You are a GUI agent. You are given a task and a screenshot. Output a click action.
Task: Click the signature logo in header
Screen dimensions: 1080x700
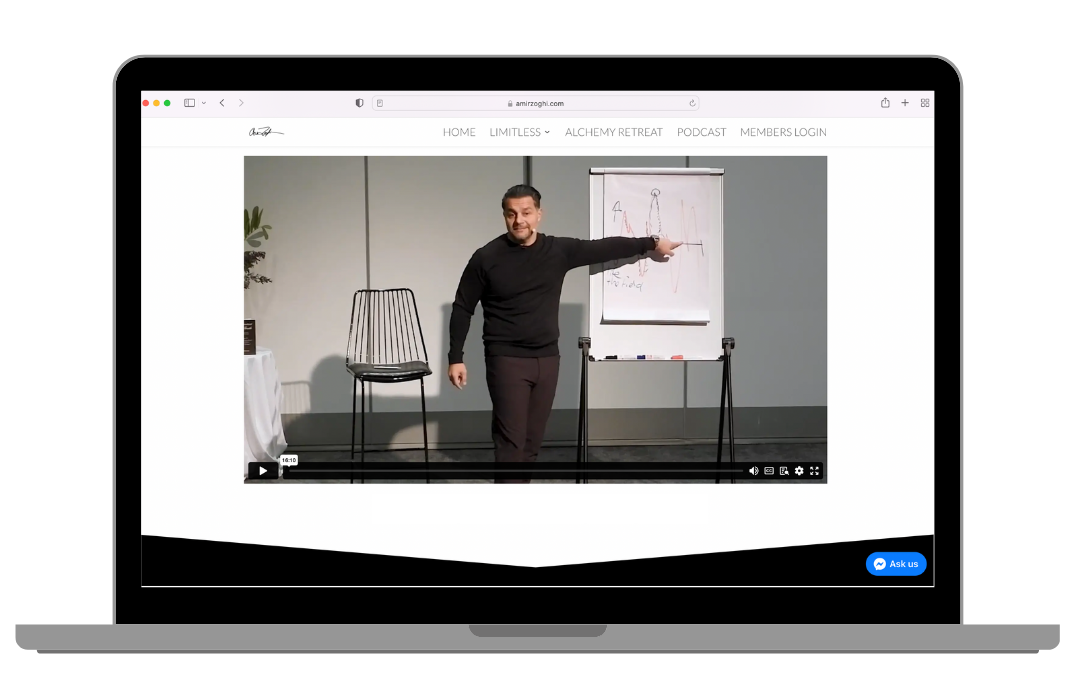click(266, 132)
